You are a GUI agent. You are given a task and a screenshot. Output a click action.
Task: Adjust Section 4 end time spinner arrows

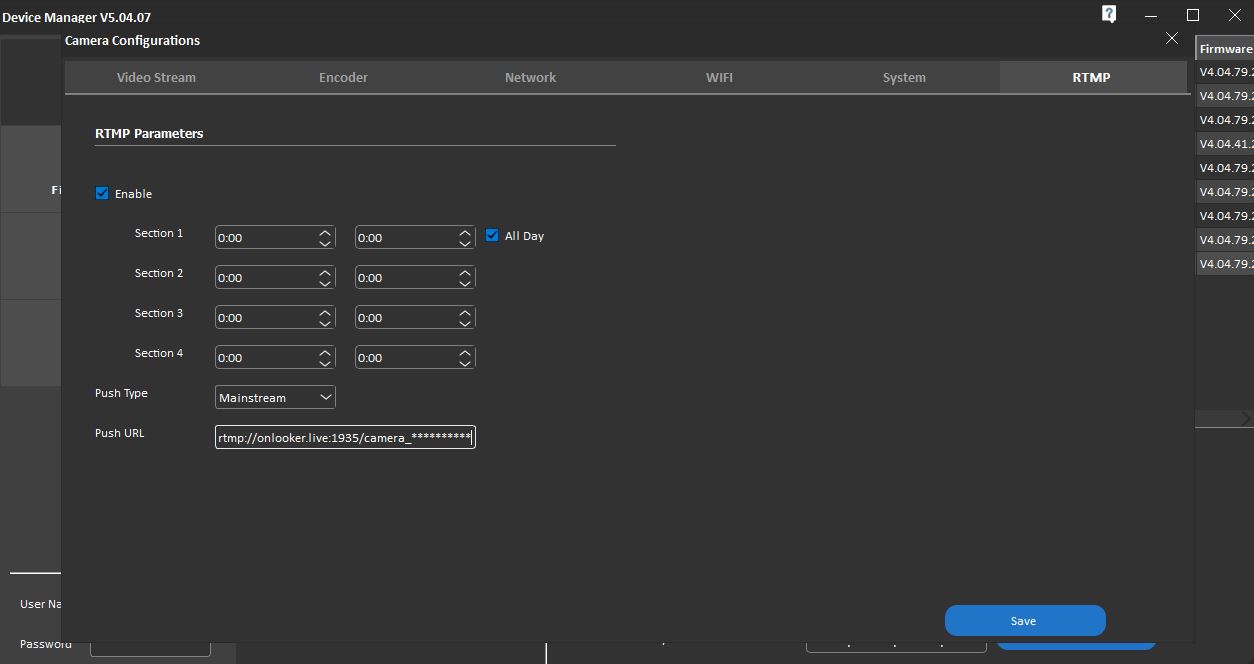click(x=465, y=357)
